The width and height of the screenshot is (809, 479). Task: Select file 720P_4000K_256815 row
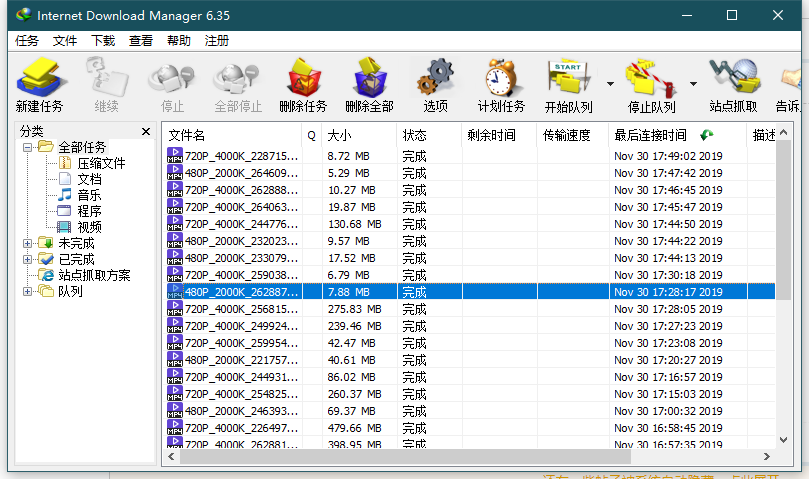(x=469, y=309)
